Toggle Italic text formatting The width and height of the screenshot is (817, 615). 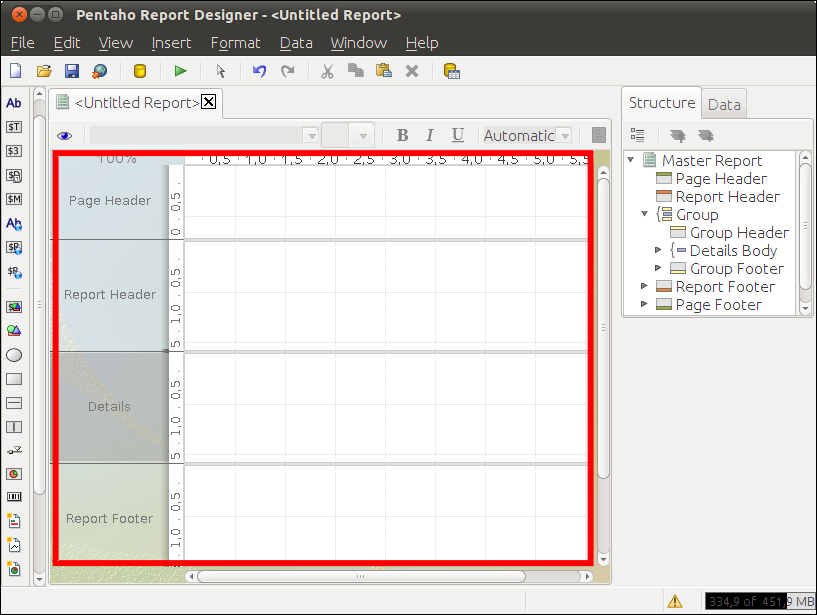430,136
